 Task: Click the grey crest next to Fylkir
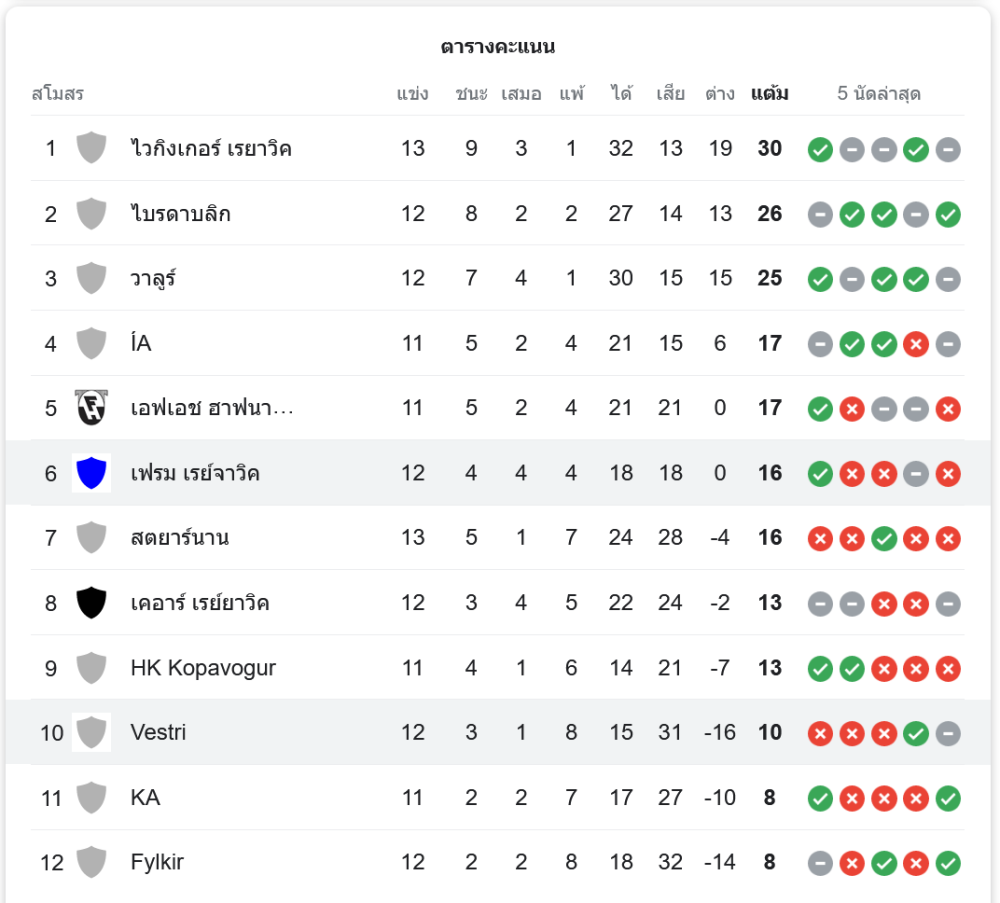(91, 862)
